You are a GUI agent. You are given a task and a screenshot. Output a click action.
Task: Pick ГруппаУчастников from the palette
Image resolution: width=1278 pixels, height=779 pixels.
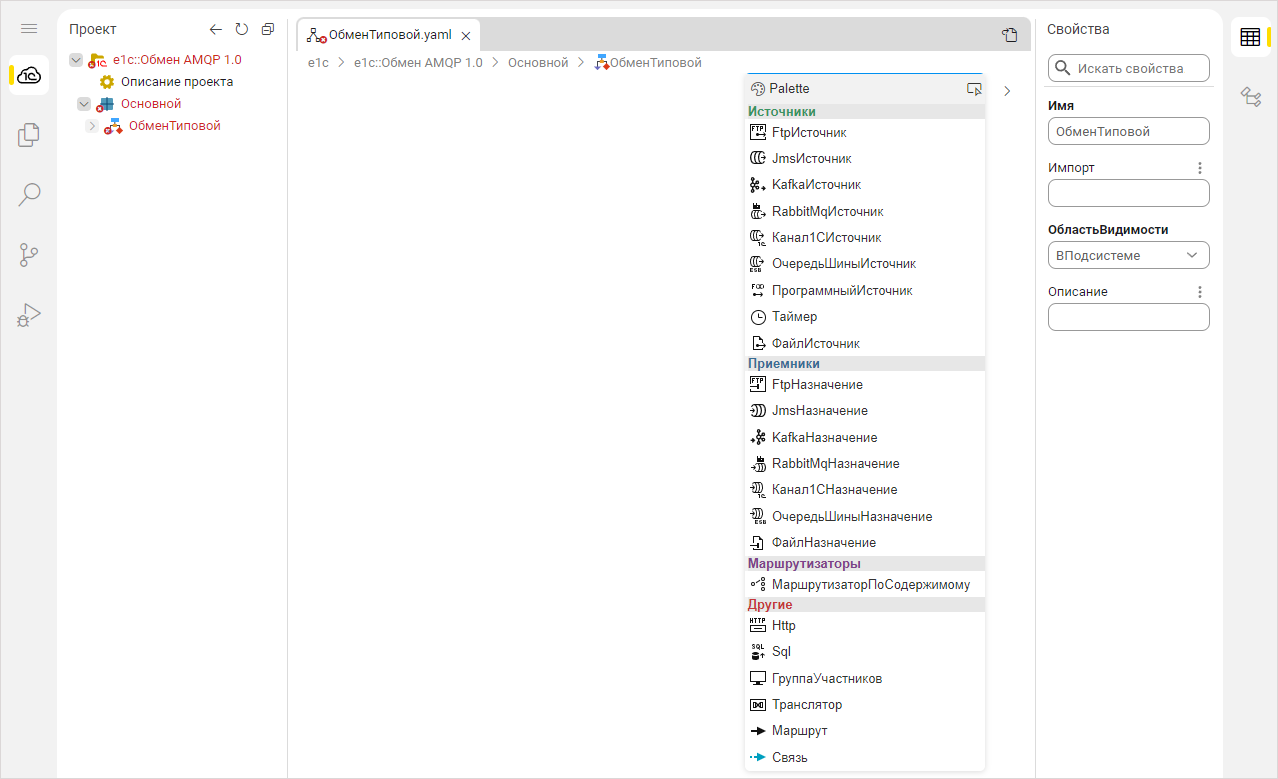(865, 678)
